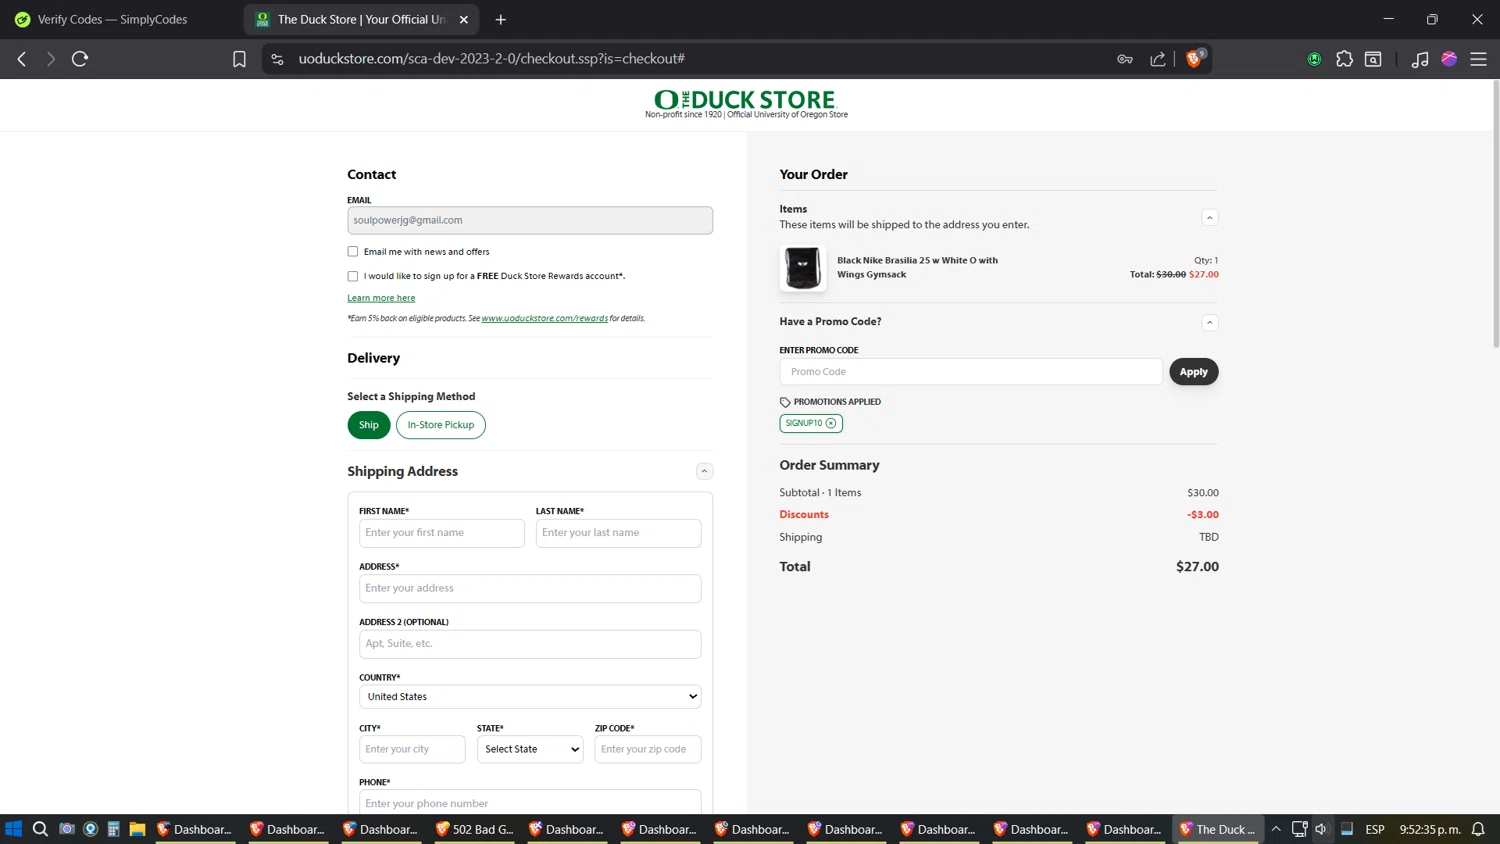Apply the promo code
Viewport: 1500px width, 844px height.
[x=1193, y=372]
